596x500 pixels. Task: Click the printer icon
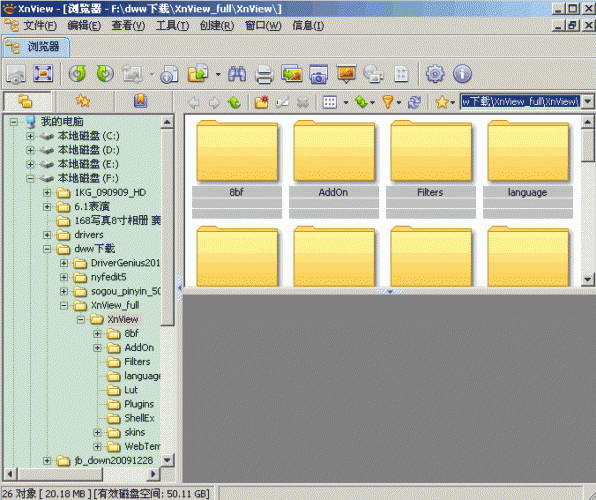(x=264, y=74)
